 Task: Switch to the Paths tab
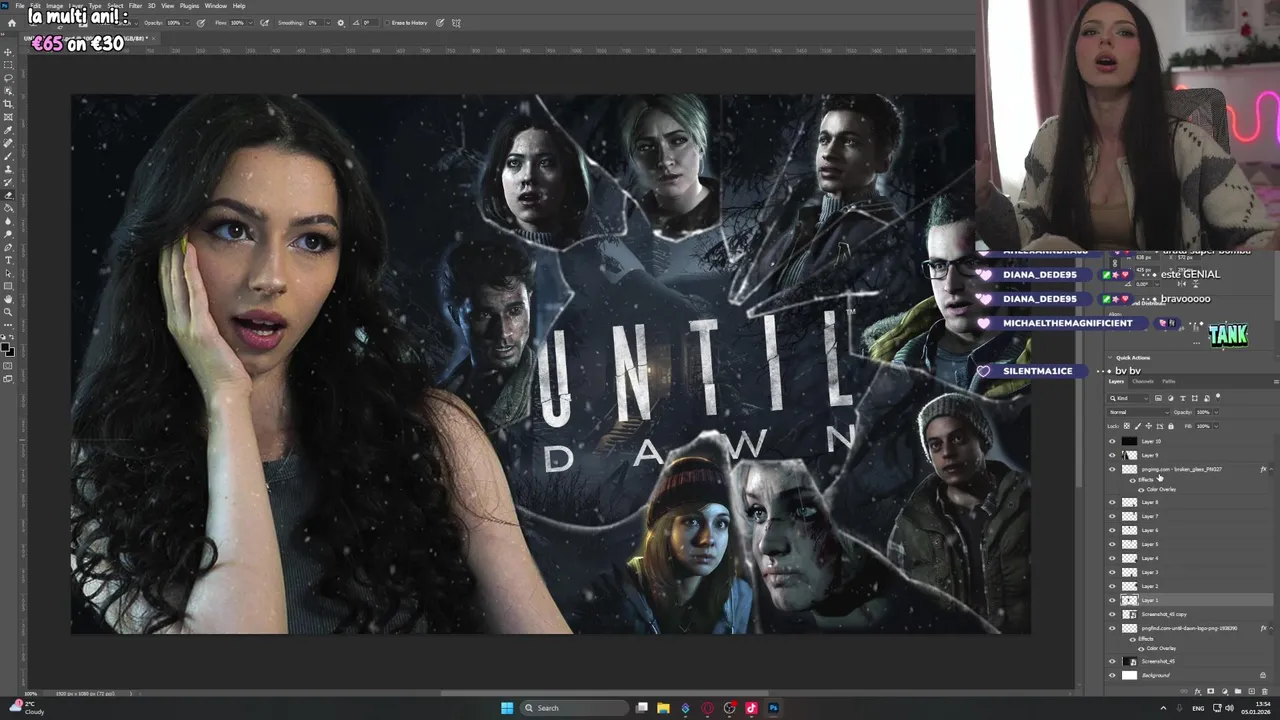pos(1169,381)
